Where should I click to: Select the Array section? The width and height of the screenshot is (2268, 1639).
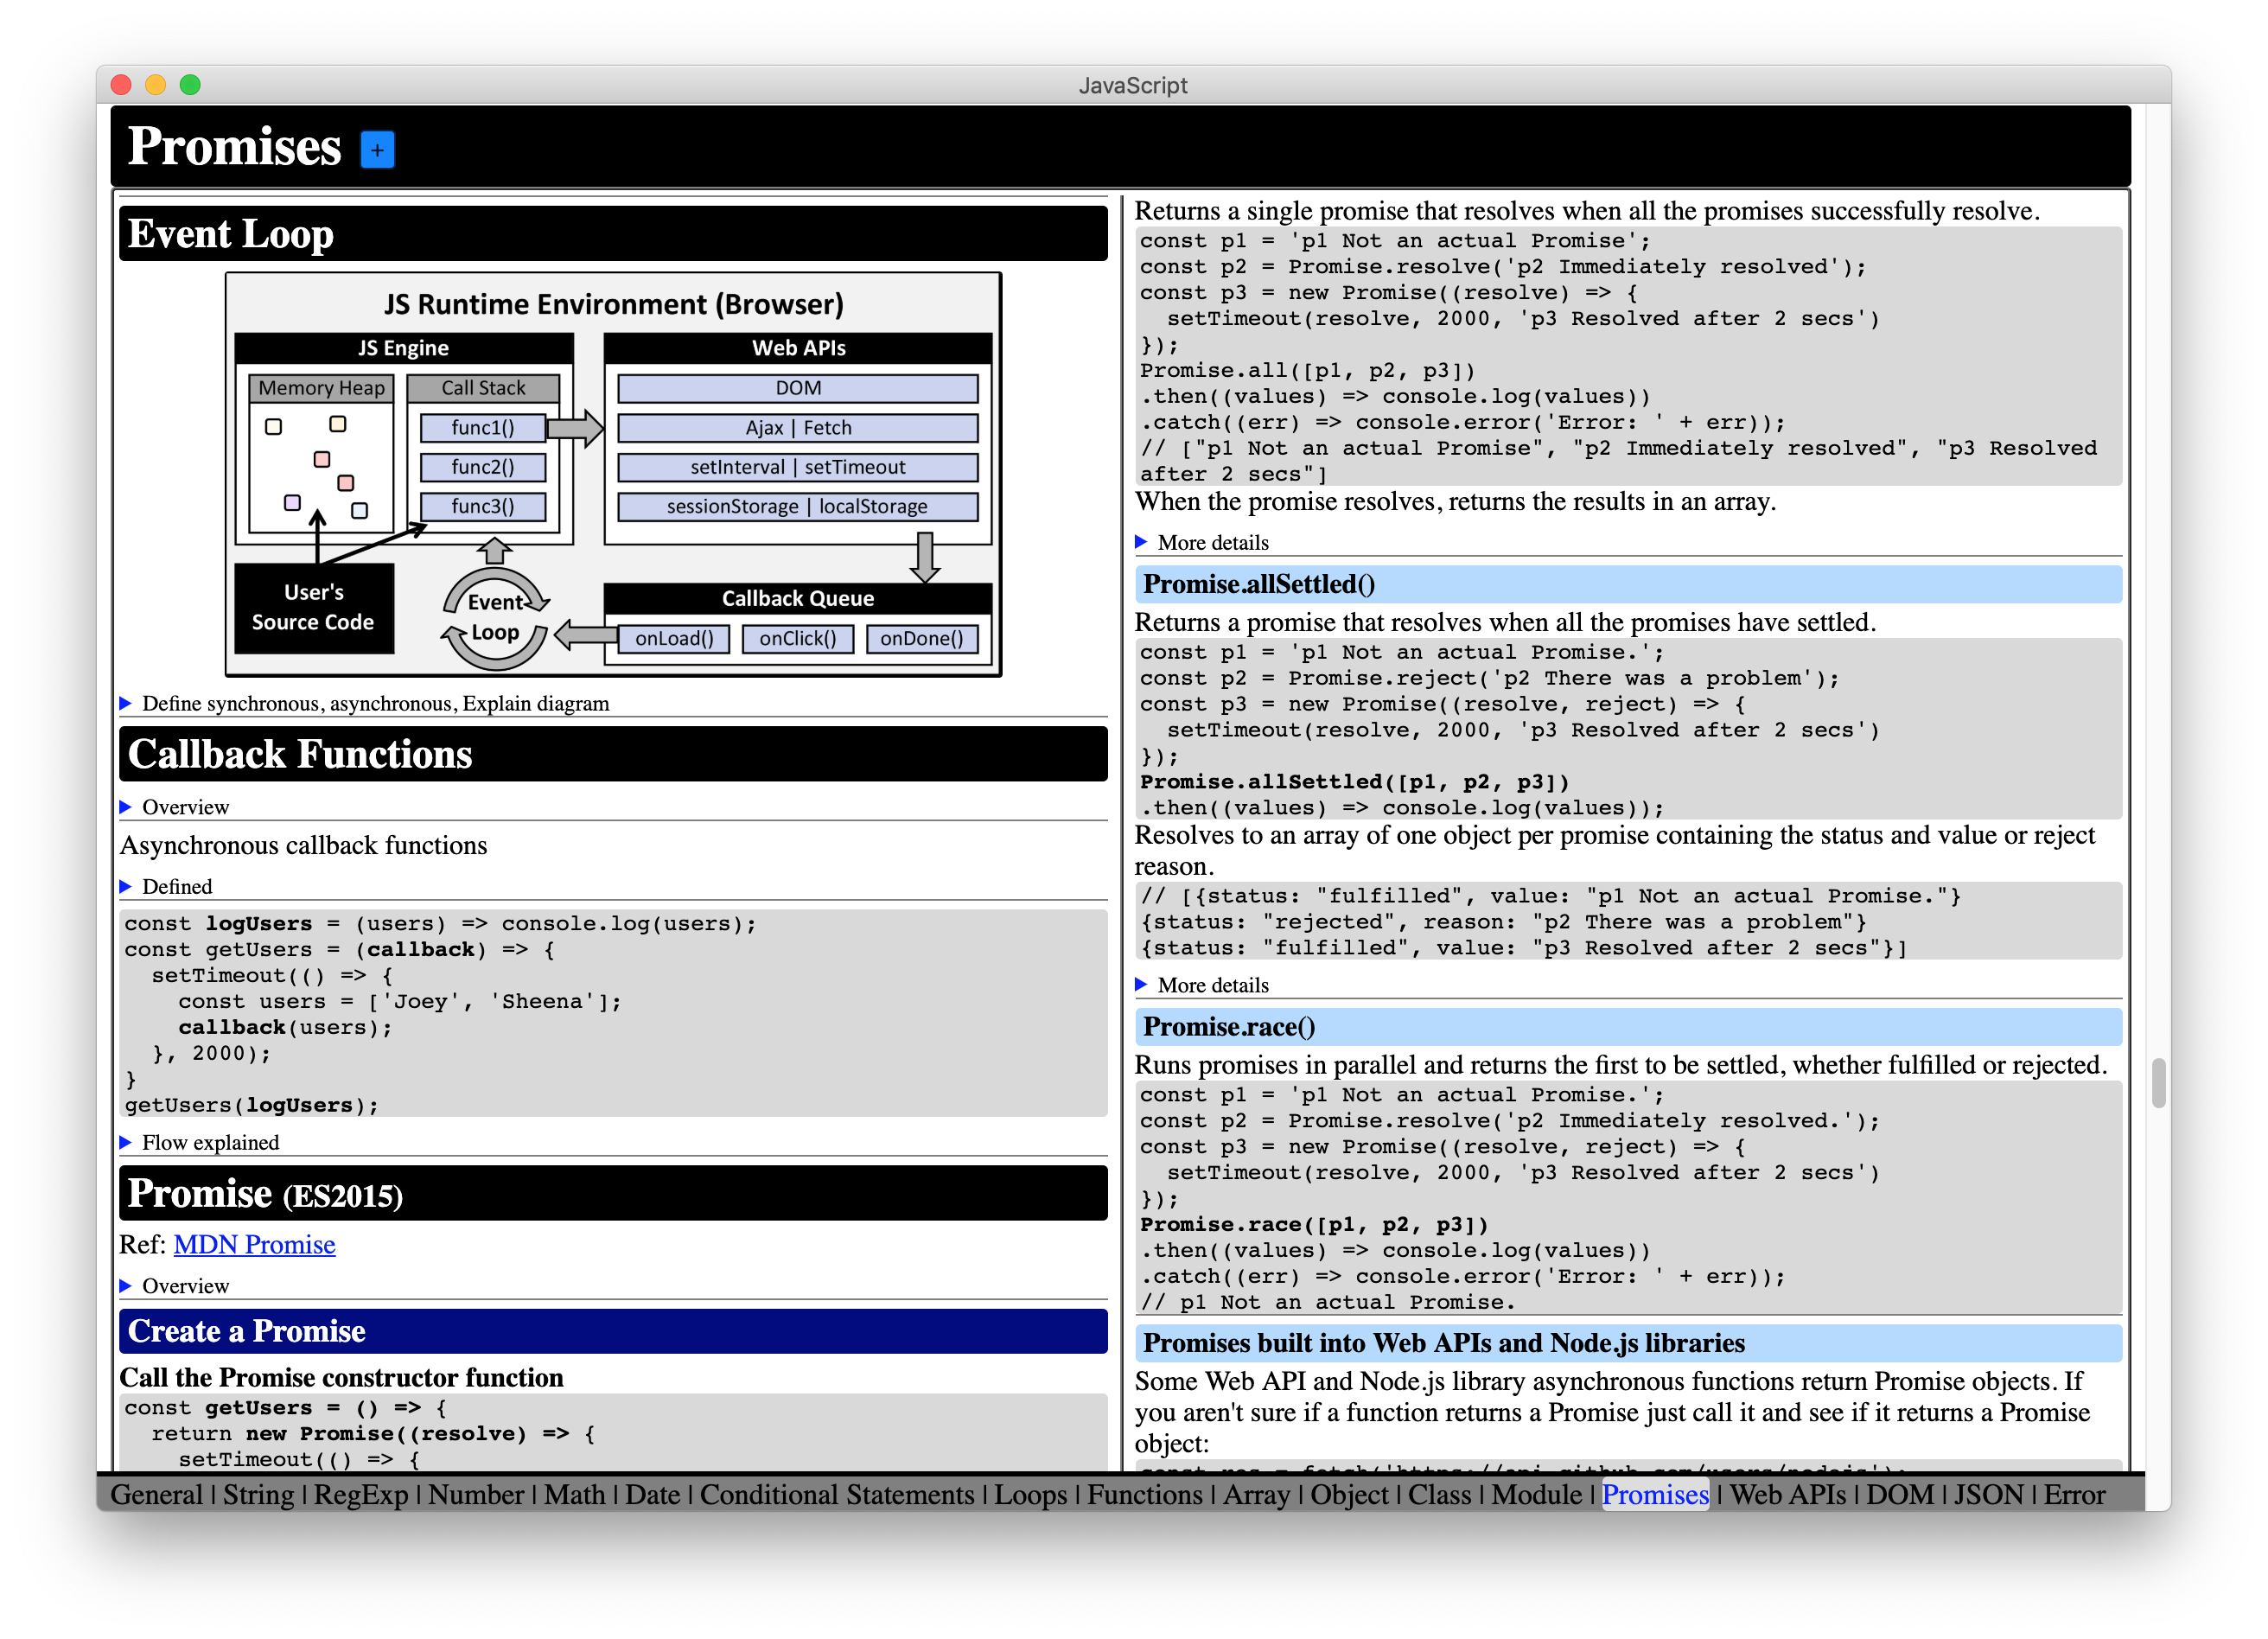(1257, 1494)
